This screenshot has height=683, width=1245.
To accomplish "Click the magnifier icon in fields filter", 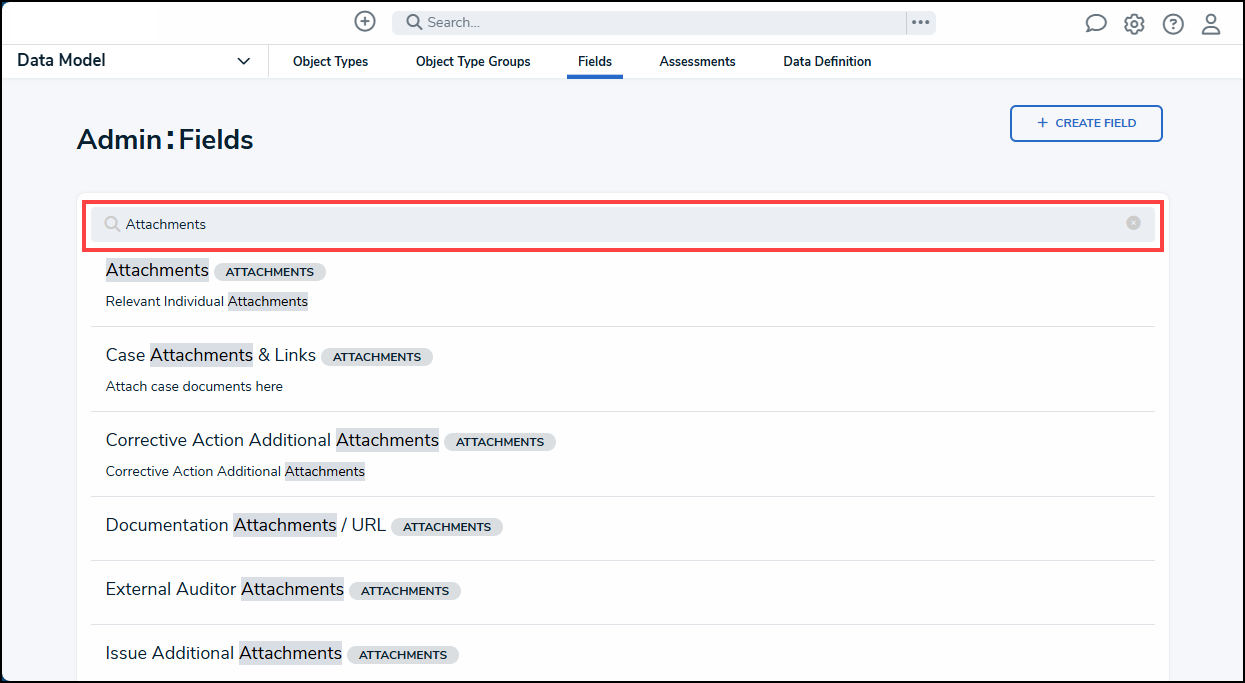I will pos(112,224).
